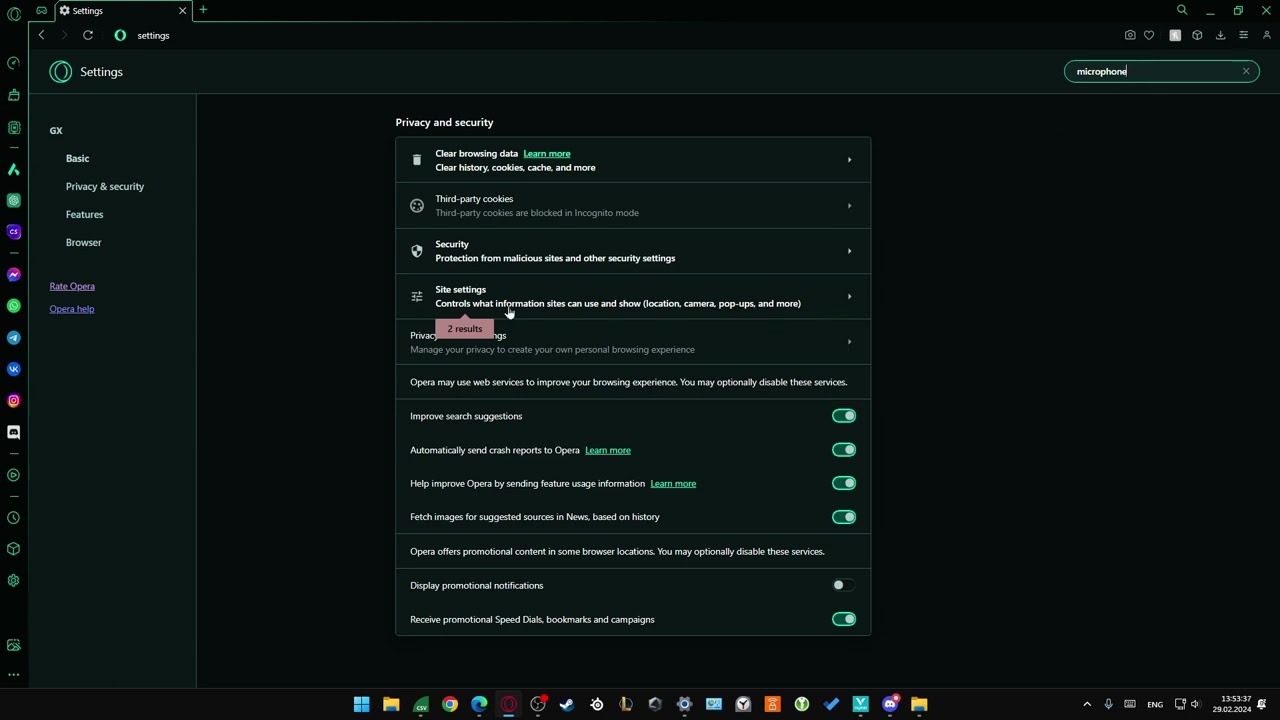This screenshot has height=720, width=1280.
Task: Expand Clear browsing data arrow
Action: pos(849,160)
